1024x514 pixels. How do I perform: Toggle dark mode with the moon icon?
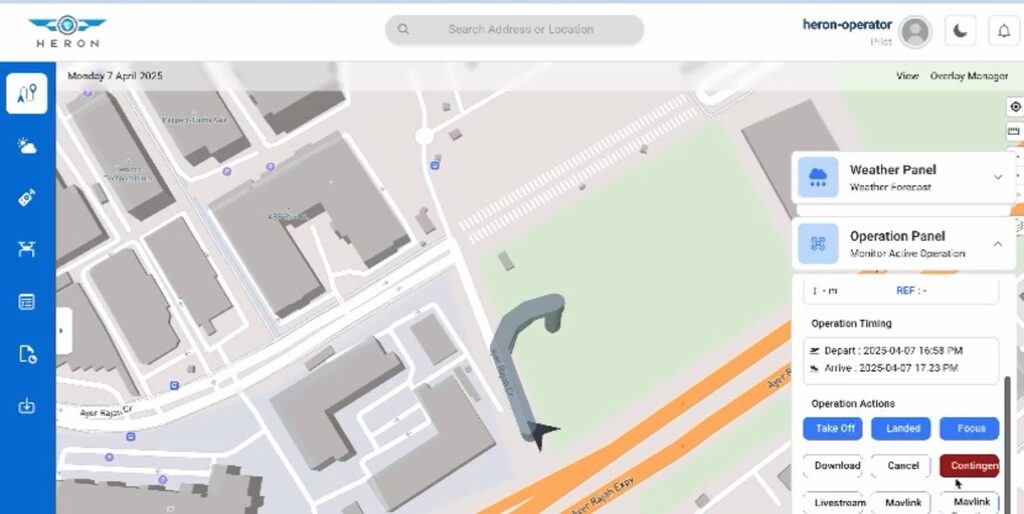959,31
